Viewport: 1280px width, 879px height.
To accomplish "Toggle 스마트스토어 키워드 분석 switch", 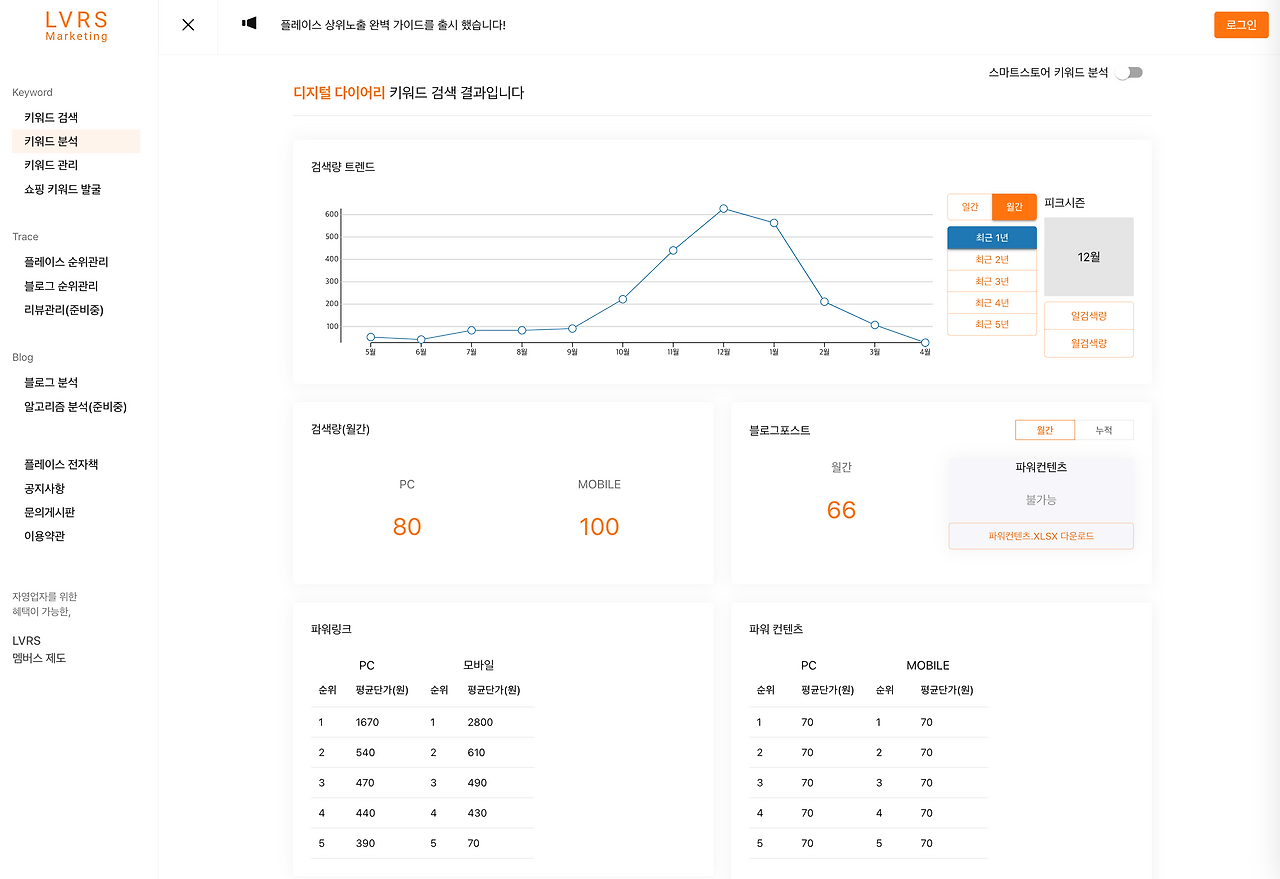I will click(1130, 72).
